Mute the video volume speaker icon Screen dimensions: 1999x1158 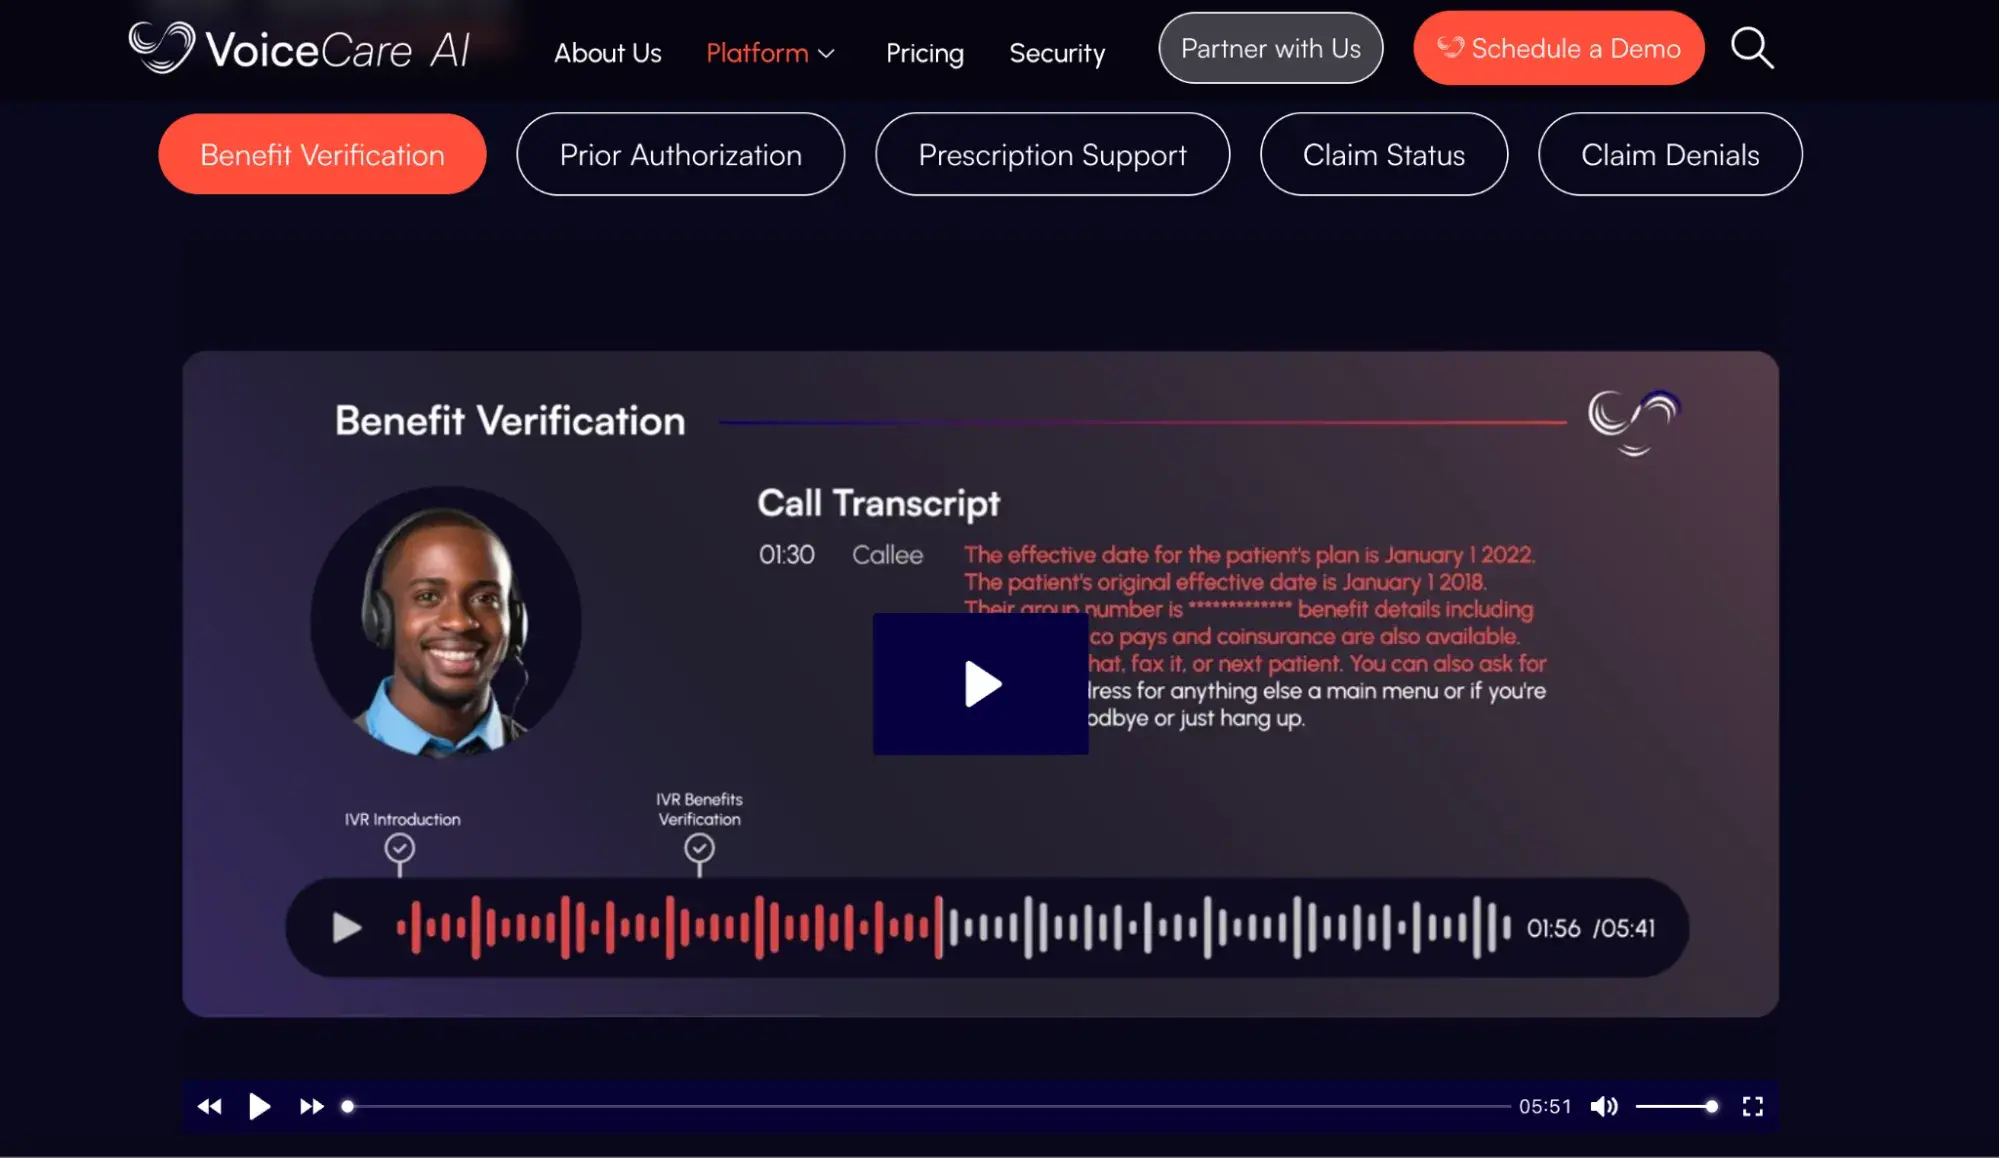pos(1603,1106)
